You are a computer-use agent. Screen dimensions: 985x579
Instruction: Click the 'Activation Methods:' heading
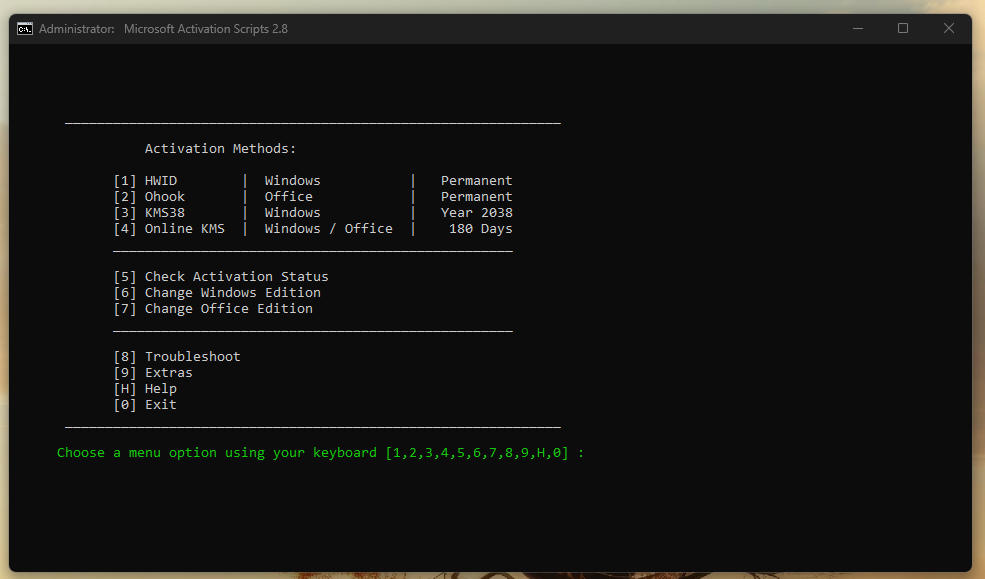[x=220, y=149]
